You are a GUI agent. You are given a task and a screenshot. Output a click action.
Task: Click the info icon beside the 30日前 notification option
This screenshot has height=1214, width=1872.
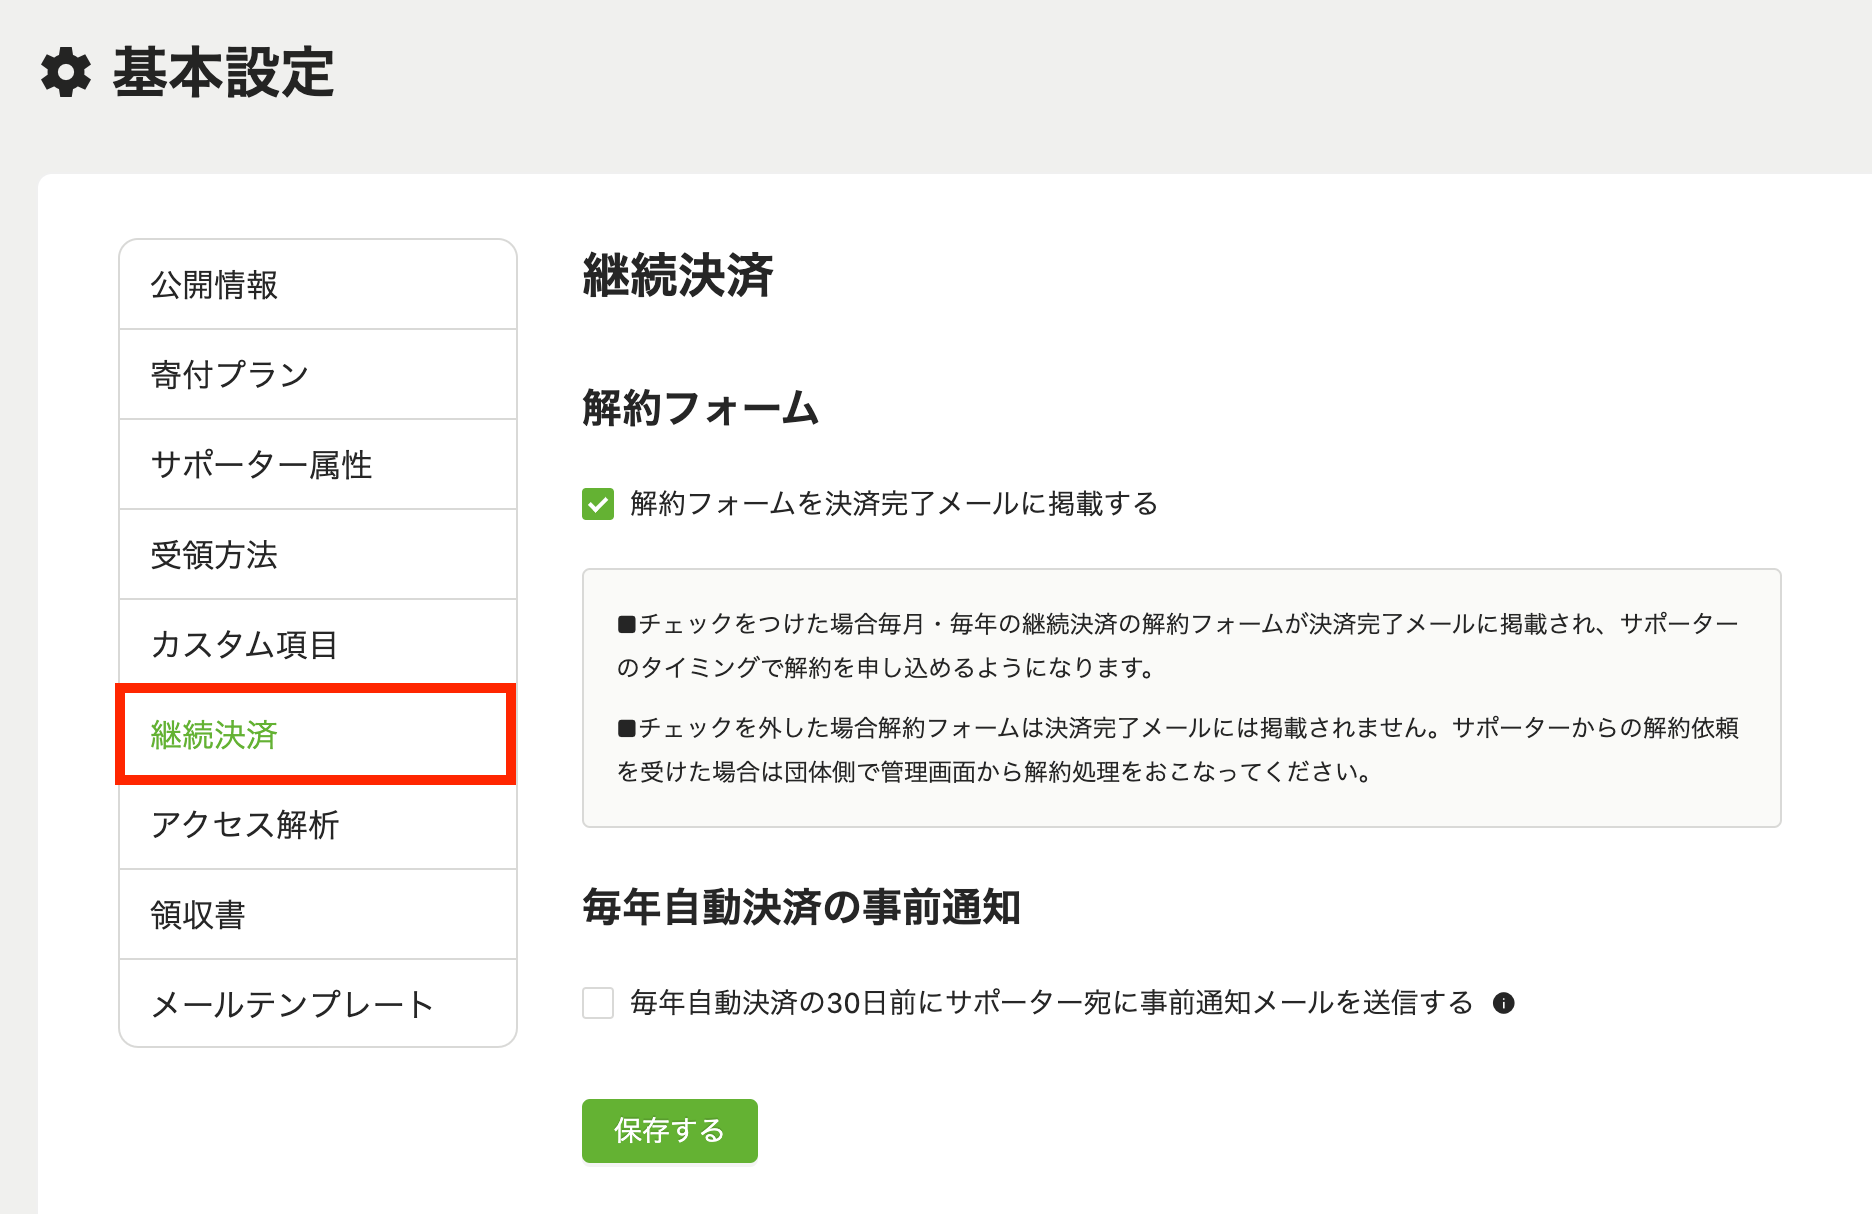[1503, 1003]
